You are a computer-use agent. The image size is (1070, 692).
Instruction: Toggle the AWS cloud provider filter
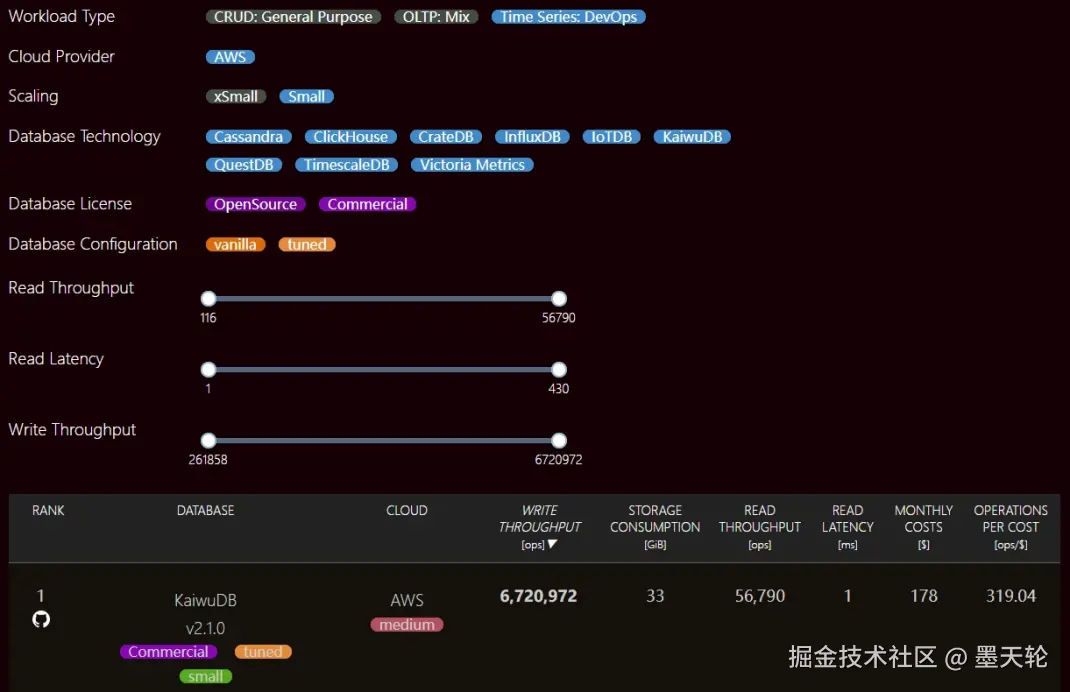(x=230, y=57)
